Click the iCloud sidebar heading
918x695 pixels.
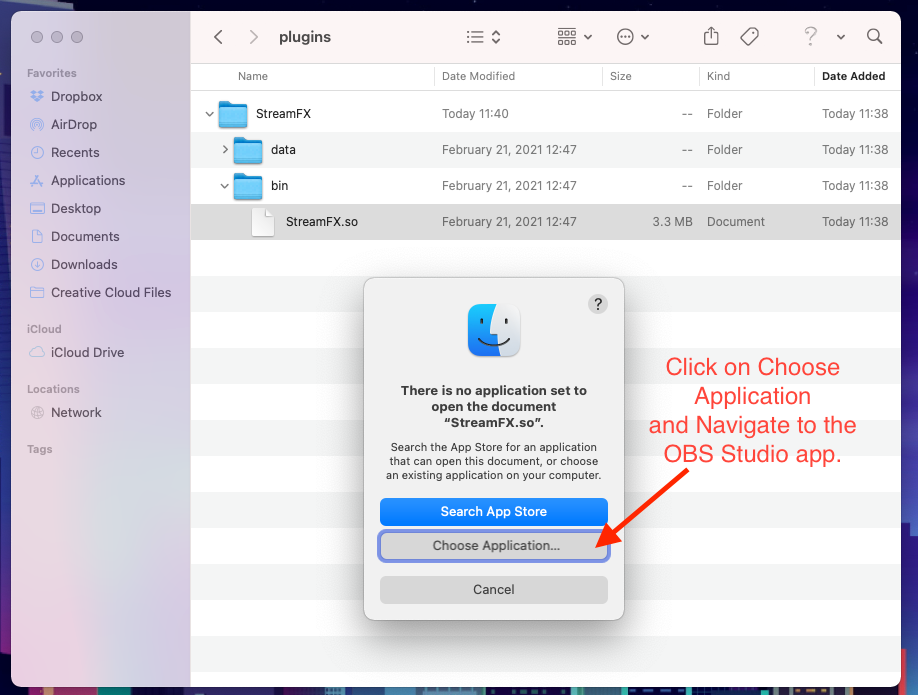(x=44, y=329)
